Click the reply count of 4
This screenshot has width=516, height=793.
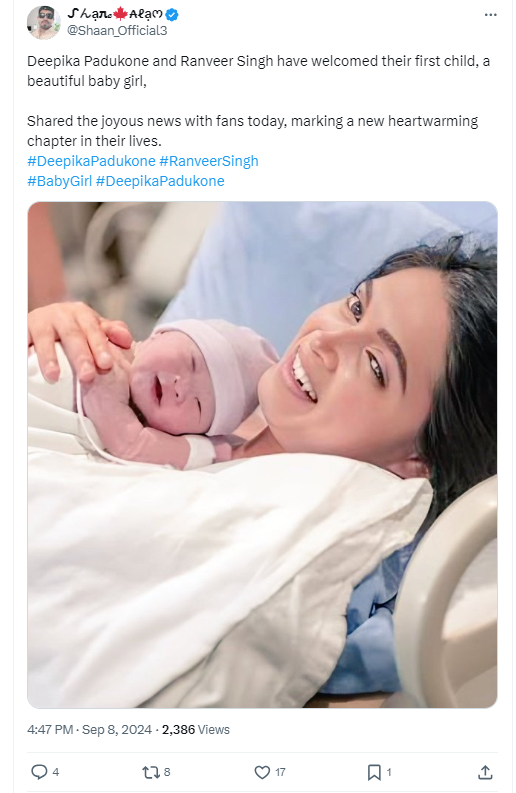point(56,772)
